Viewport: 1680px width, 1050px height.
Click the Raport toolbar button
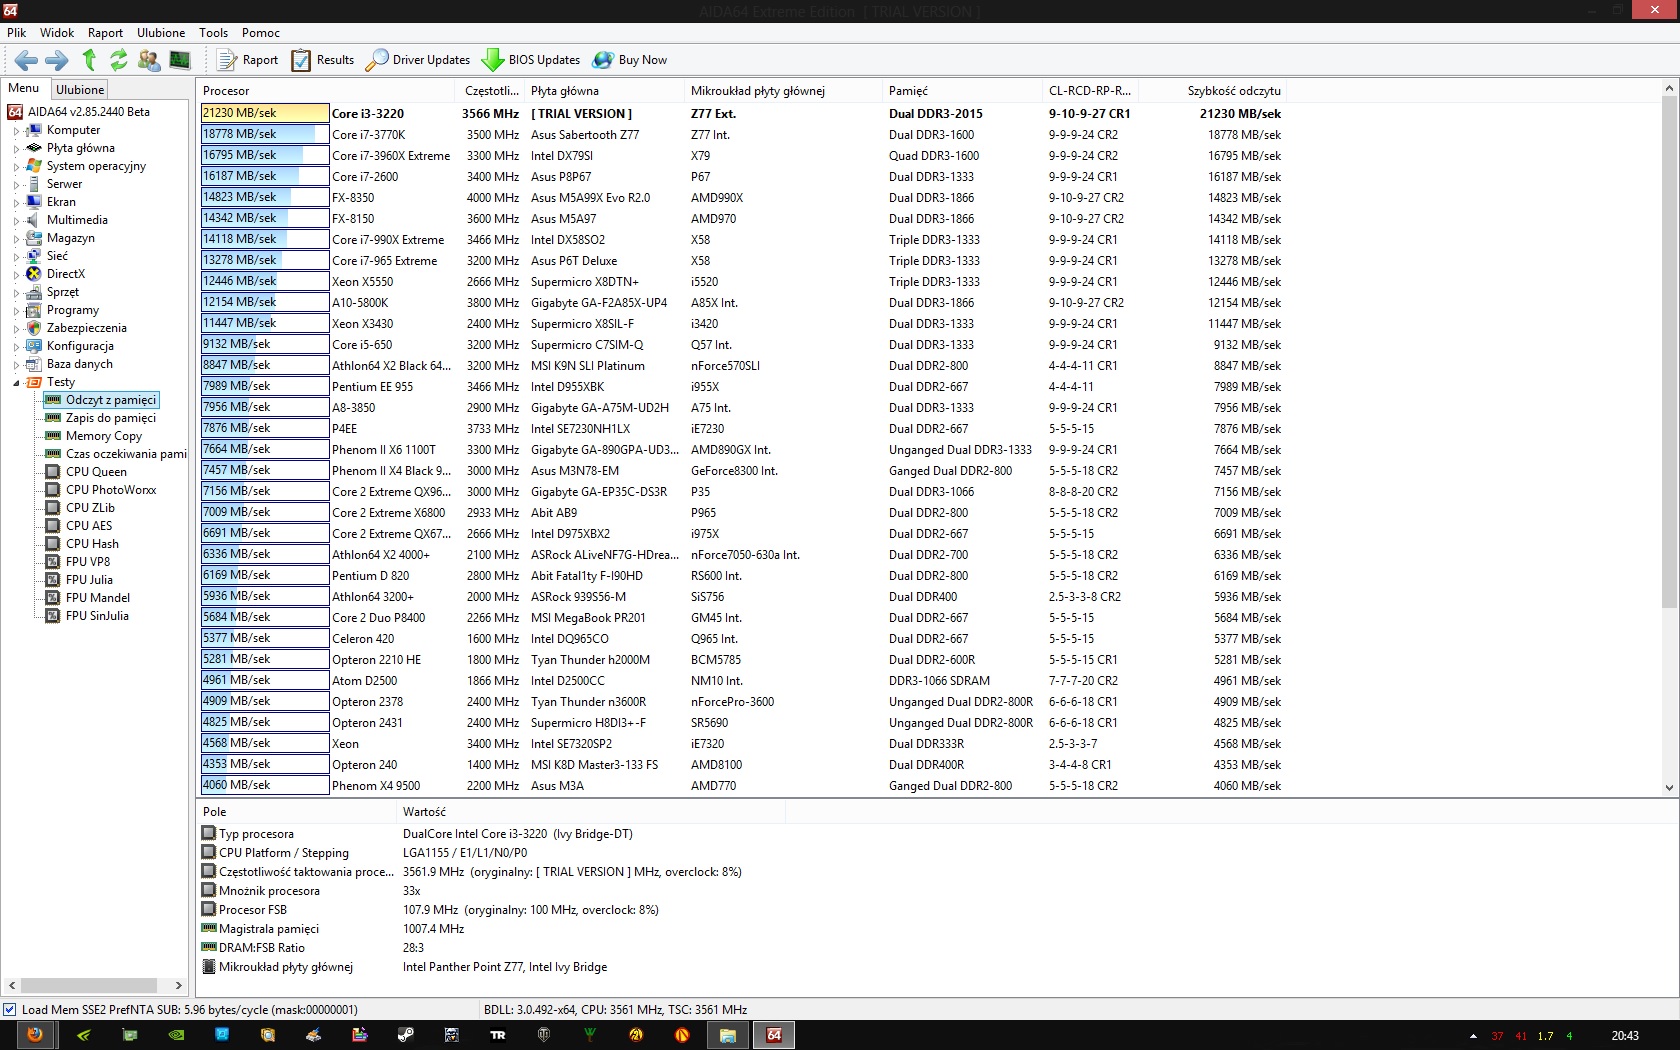click(x=248, y=60)
